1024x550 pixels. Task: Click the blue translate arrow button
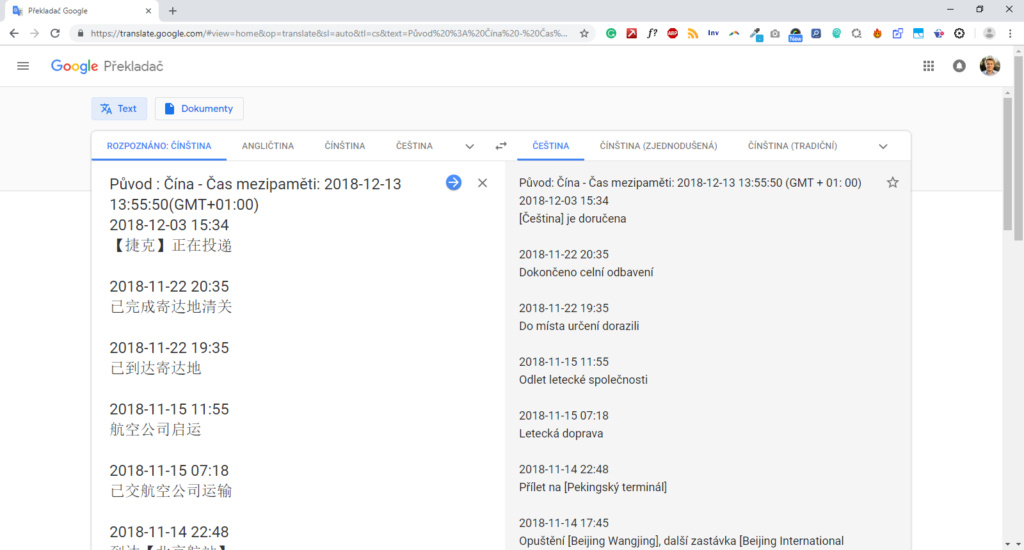click(x=453, y=183)
